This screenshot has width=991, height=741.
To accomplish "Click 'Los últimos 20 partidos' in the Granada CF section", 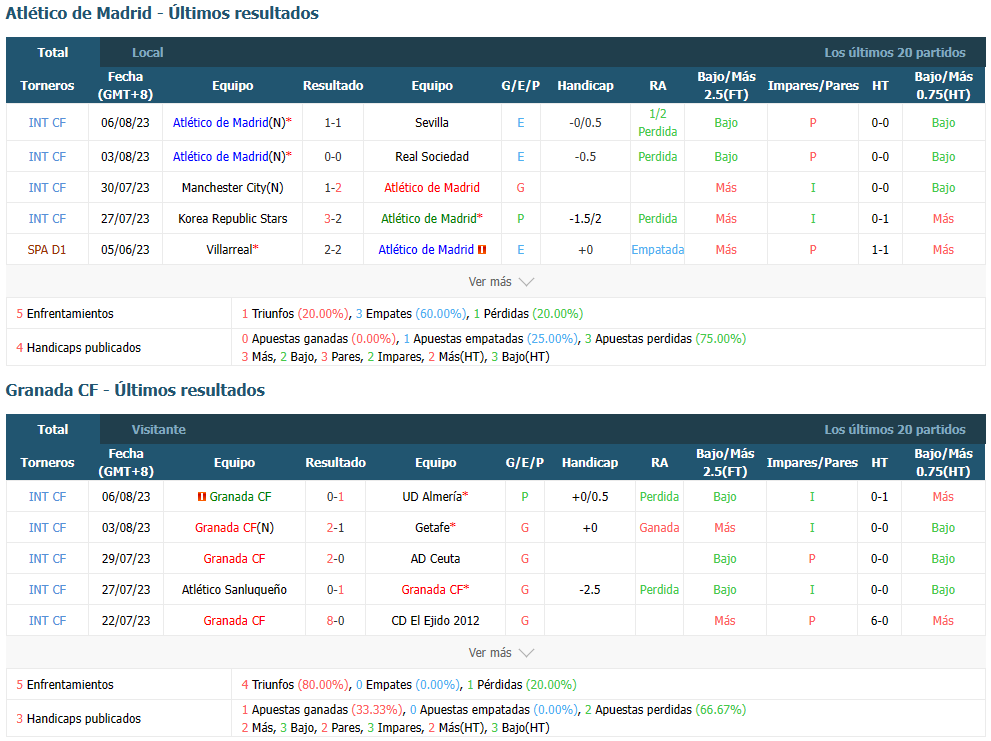I will tap(895, 429).
